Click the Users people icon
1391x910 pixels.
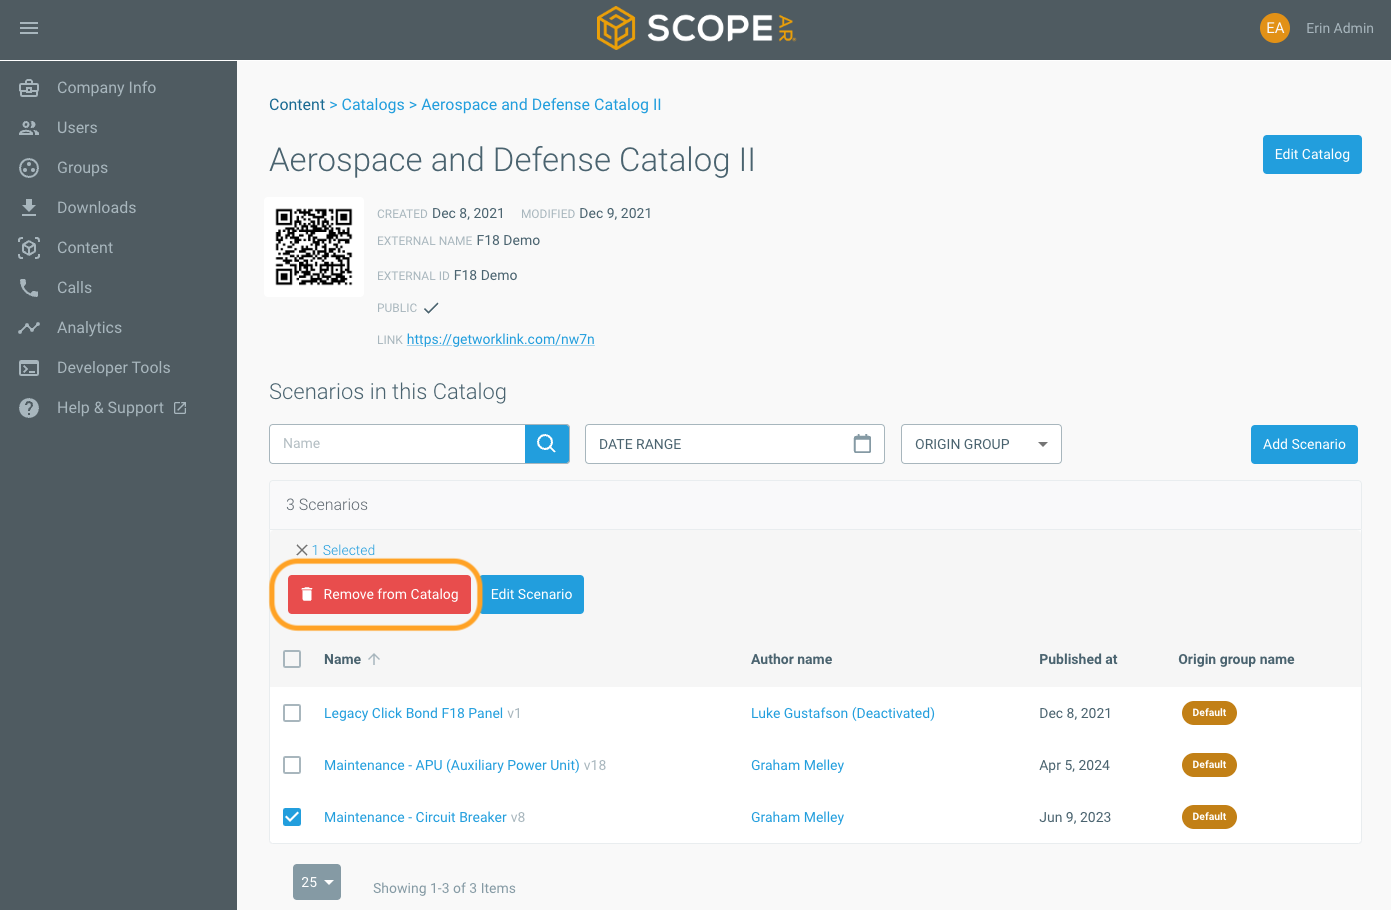coord(29,128)
